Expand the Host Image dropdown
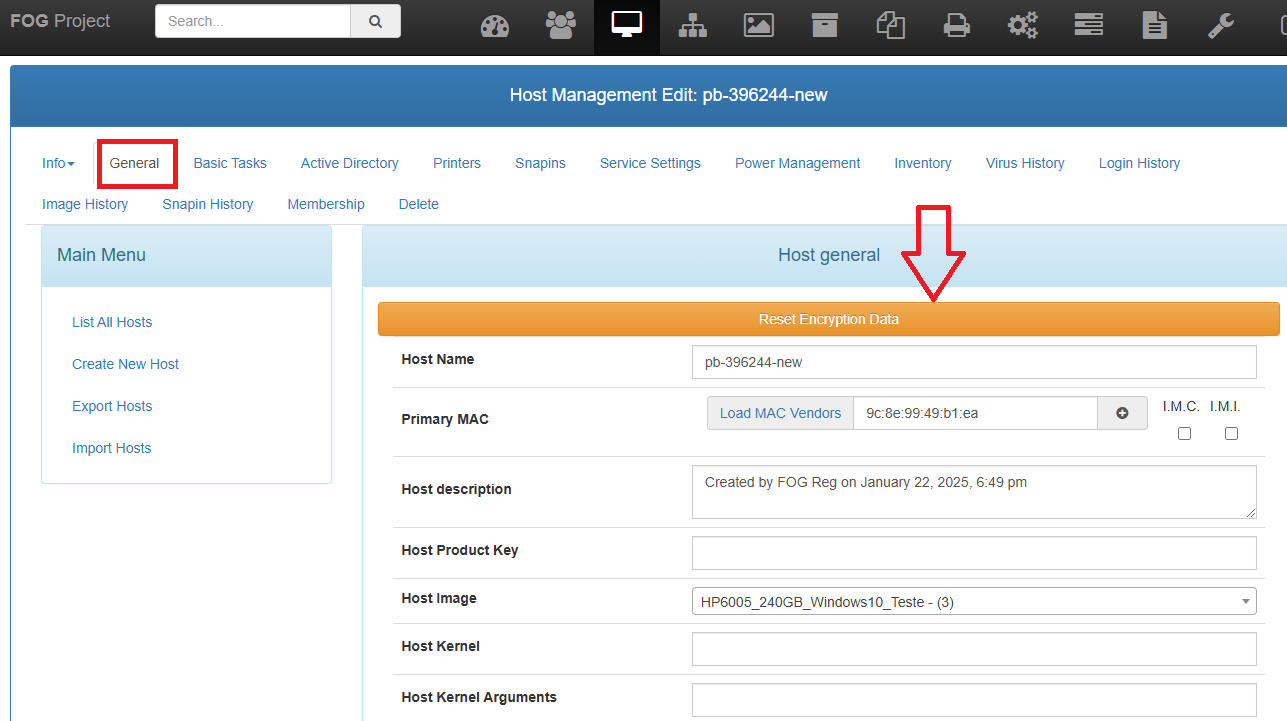 (973, 602)
